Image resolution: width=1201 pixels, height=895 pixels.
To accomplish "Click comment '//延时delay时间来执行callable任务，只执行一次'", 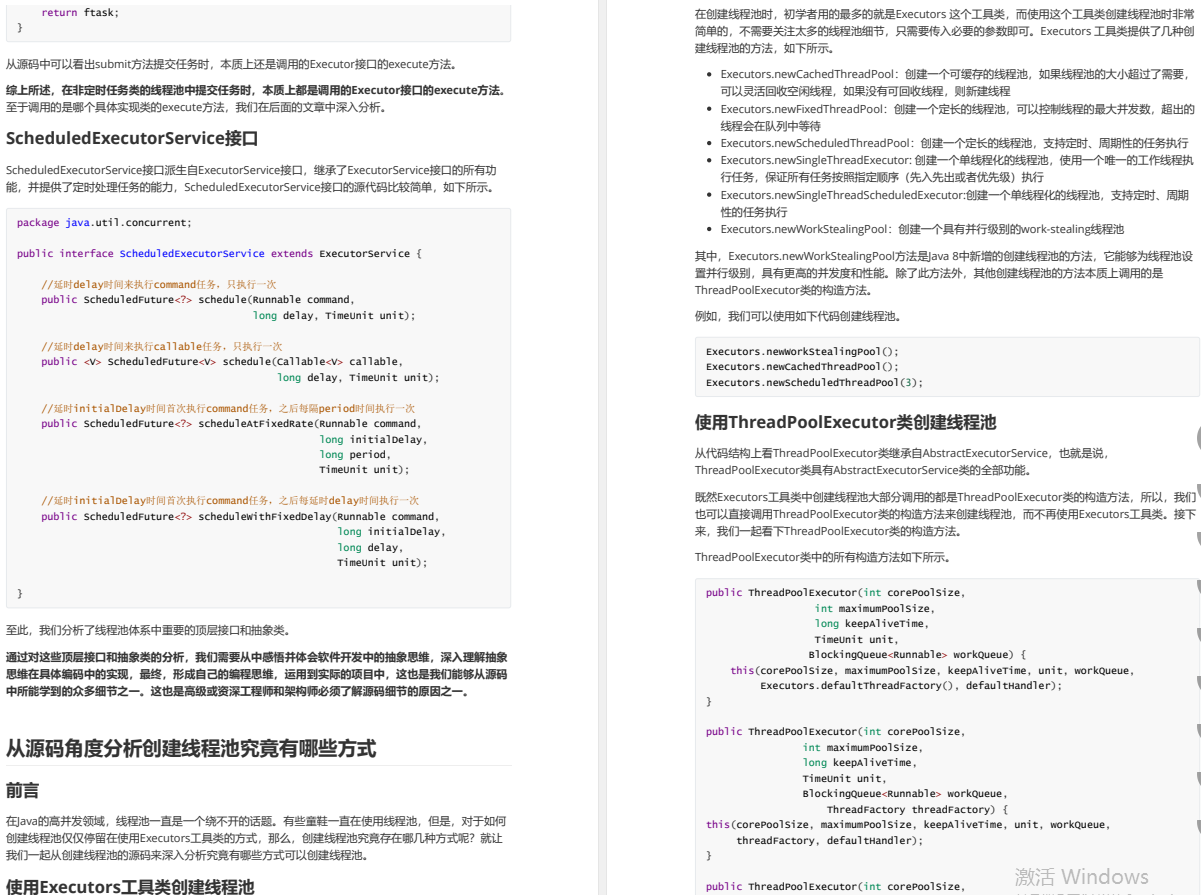I will (x=162, y=346).
